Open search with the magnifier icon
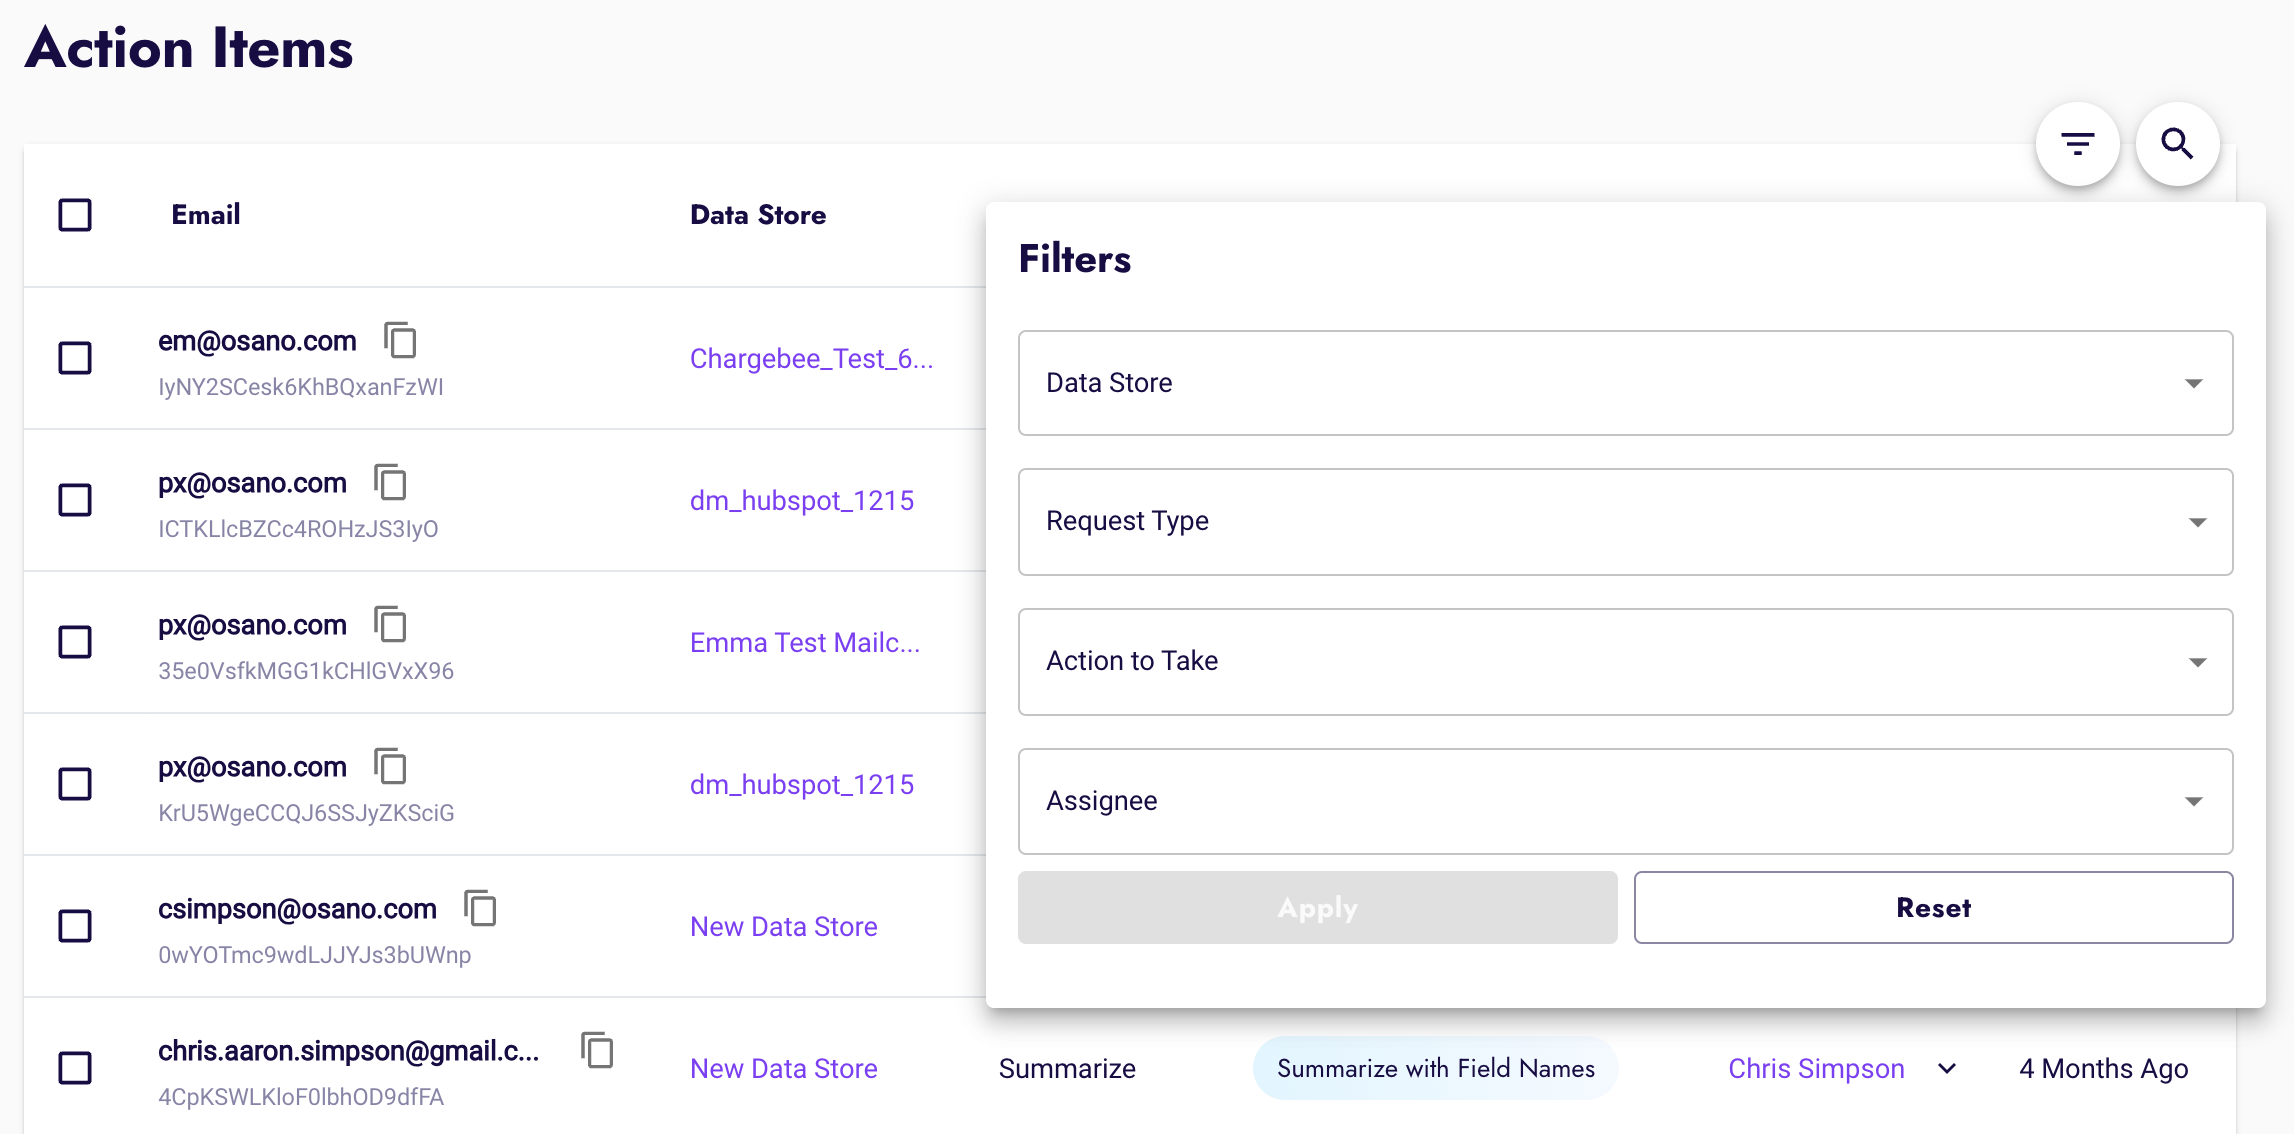 click(x=2177, y=144)
